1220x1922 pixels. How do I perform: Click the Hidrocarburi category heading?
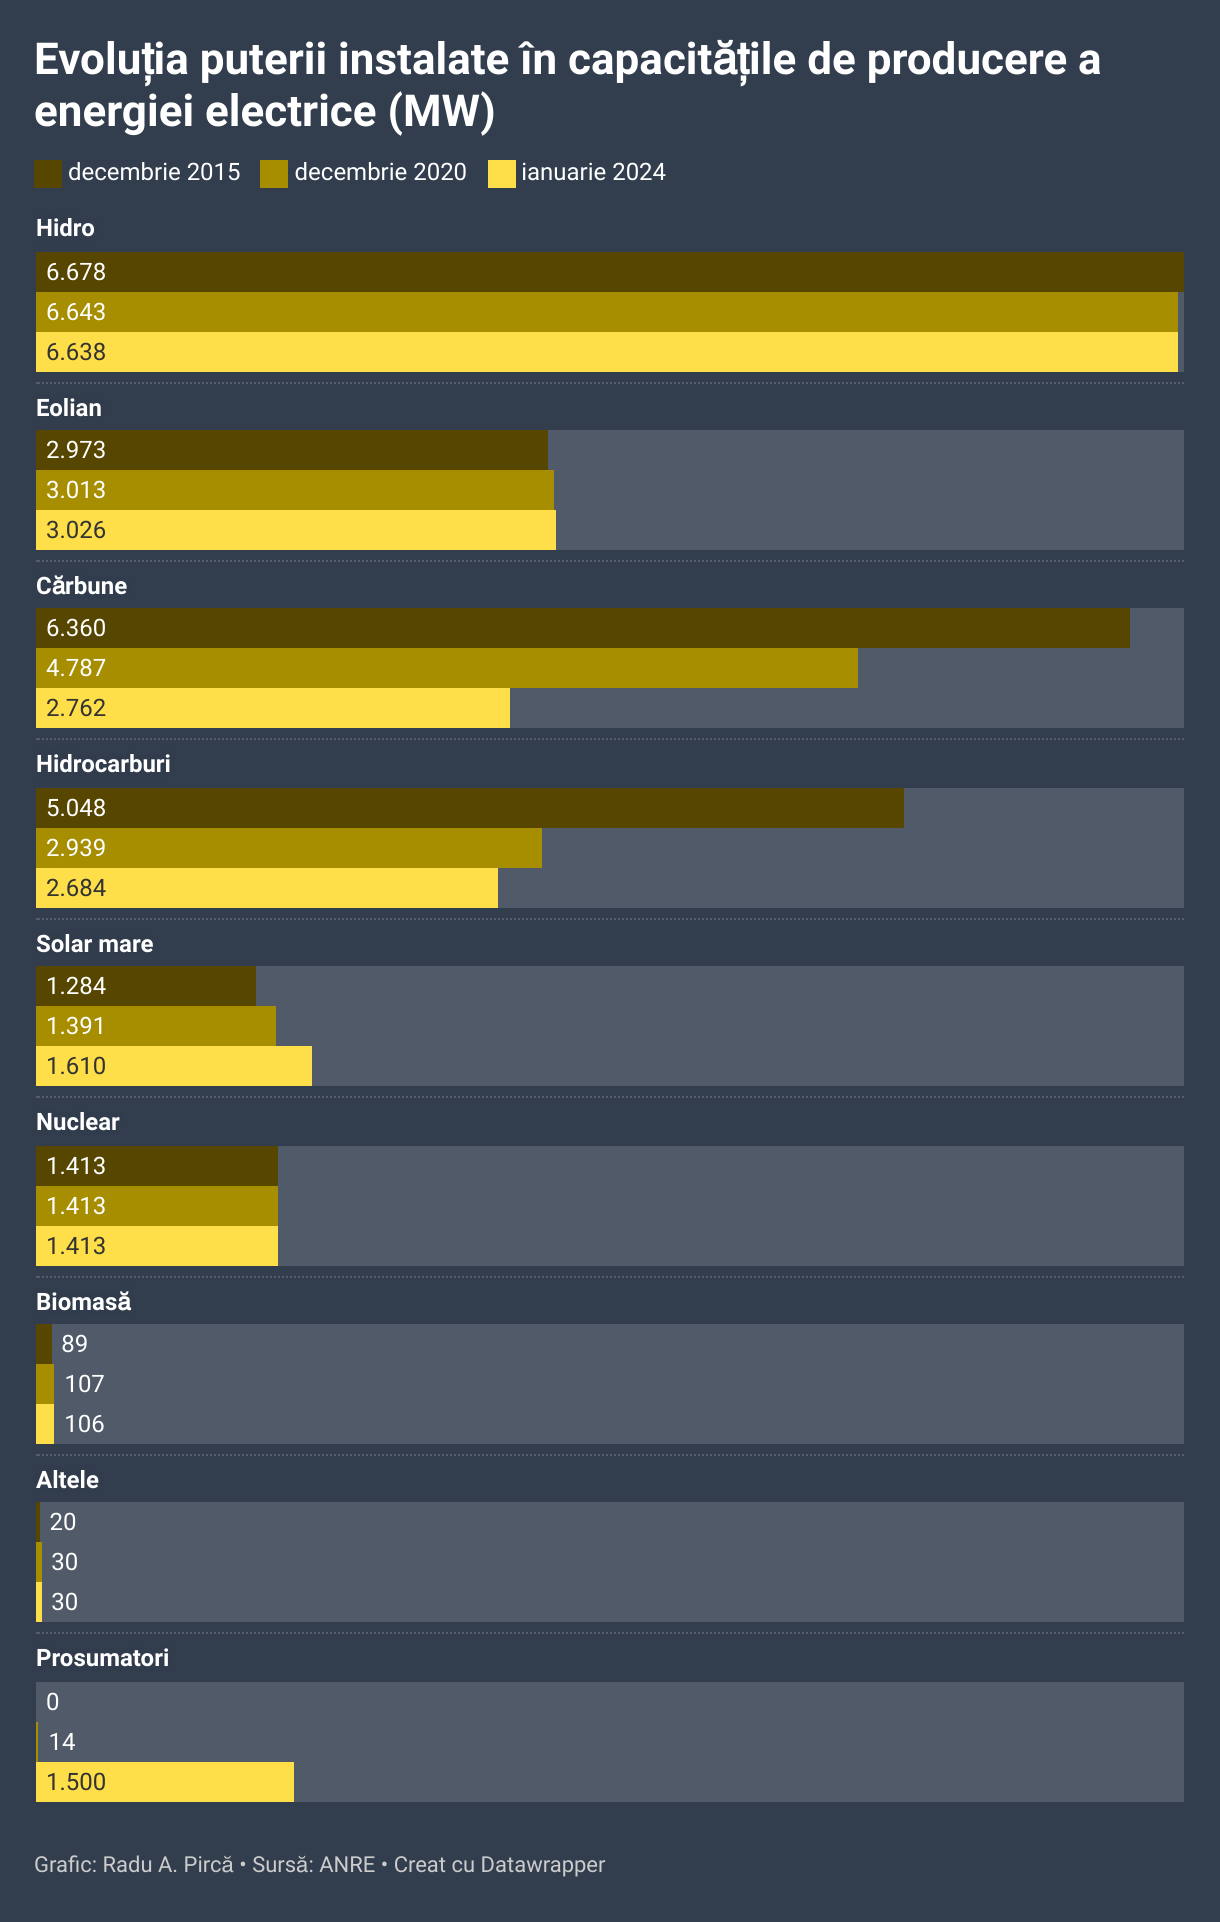click(x=103, y=764)
